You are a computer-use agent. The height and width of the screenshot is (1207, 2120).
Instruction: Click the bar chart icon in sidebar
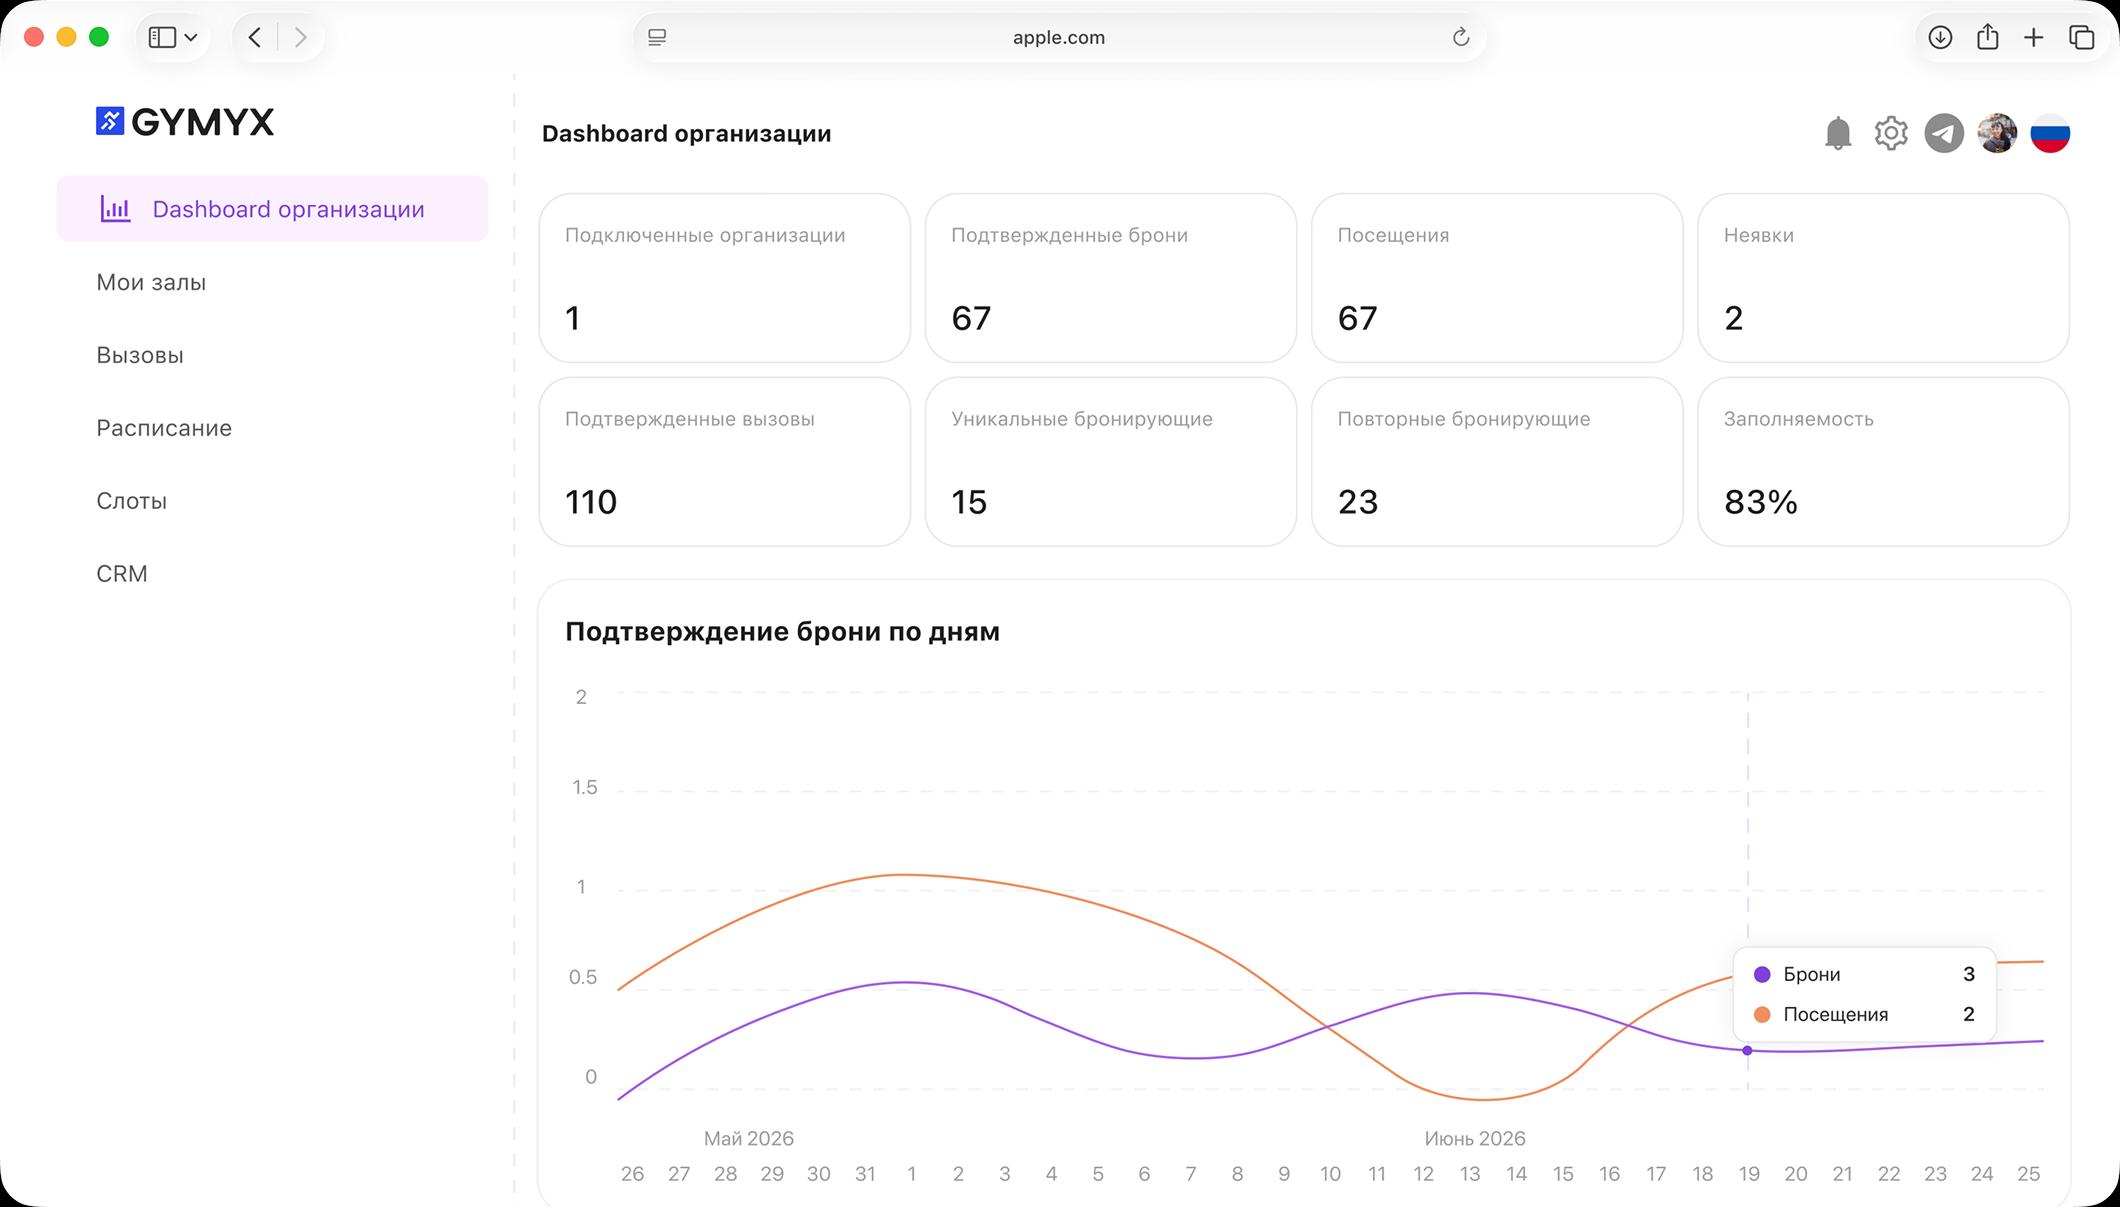pyautogui.click(x=115, y=209)
